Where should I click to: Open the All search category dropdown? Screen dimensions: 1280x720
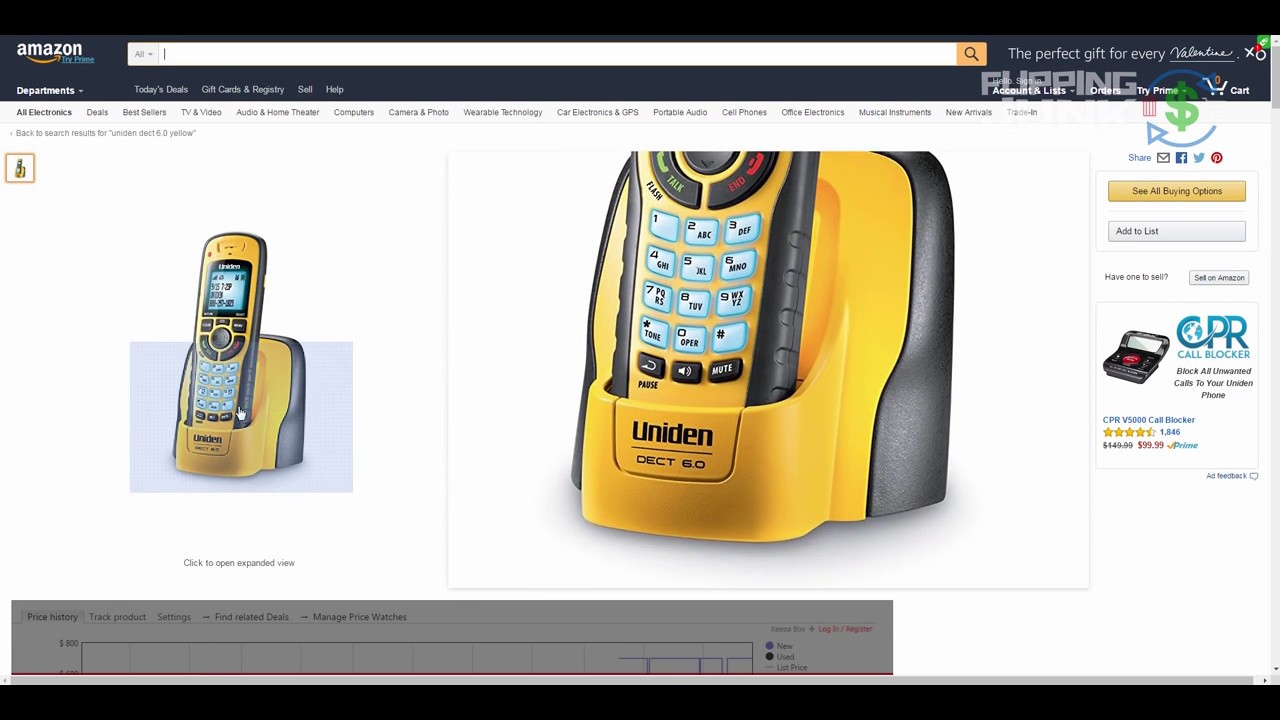point(144,54)
